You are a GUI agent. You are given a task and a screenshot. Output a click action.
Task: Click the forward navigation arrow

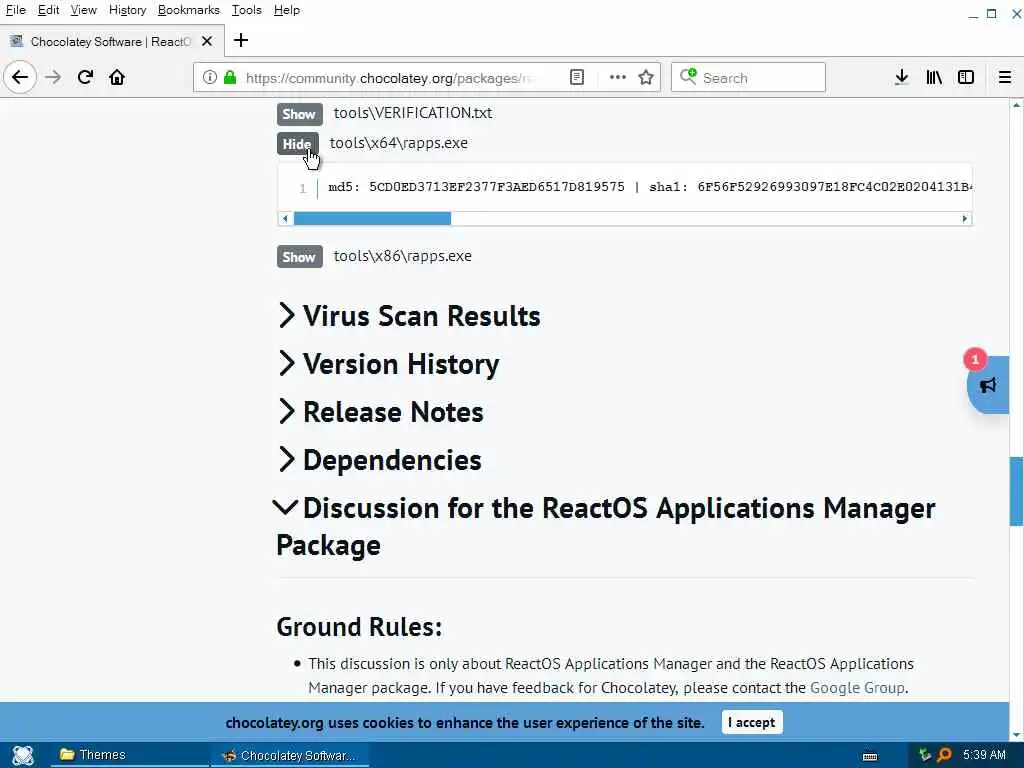(53, 78)
